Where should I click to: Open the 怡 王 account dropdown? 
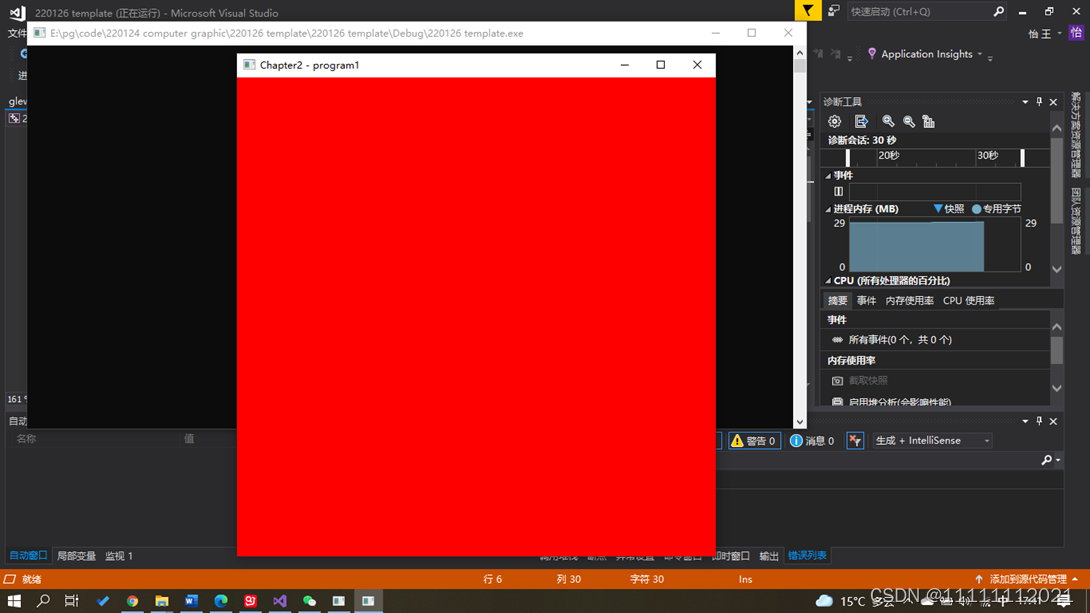1045,33
